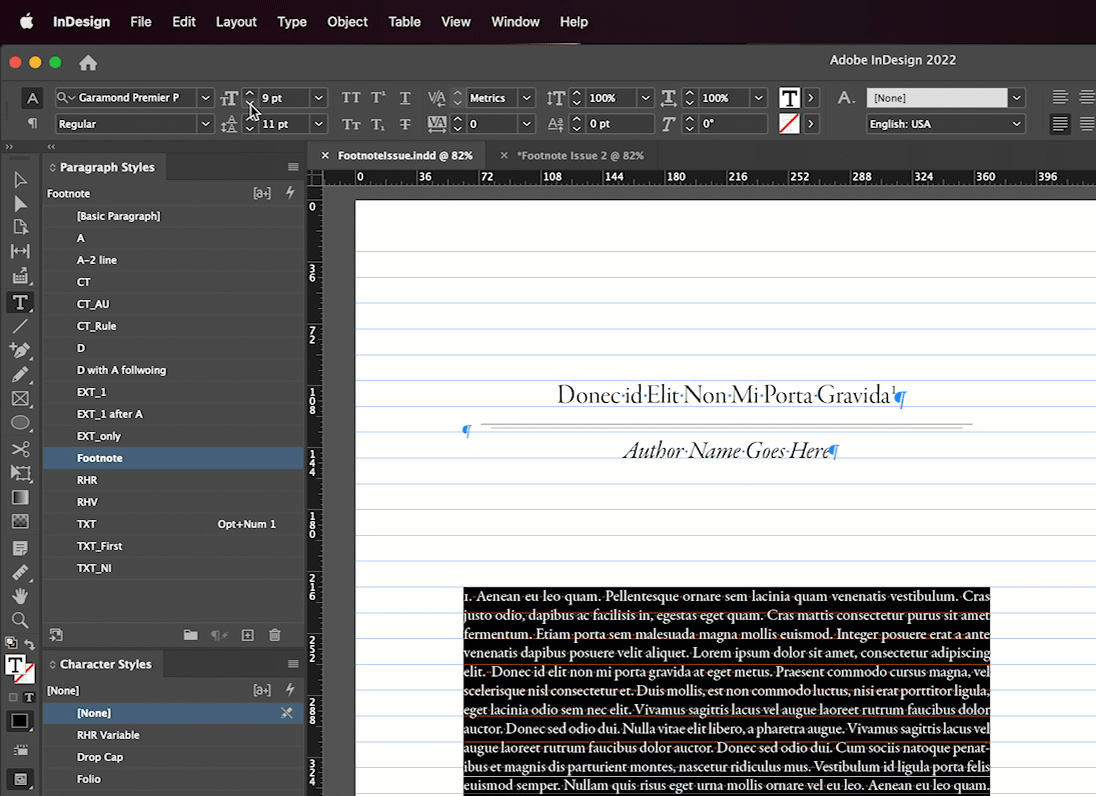
Task: Select the Direct Selection tool
Action: (x=20, y=203)
